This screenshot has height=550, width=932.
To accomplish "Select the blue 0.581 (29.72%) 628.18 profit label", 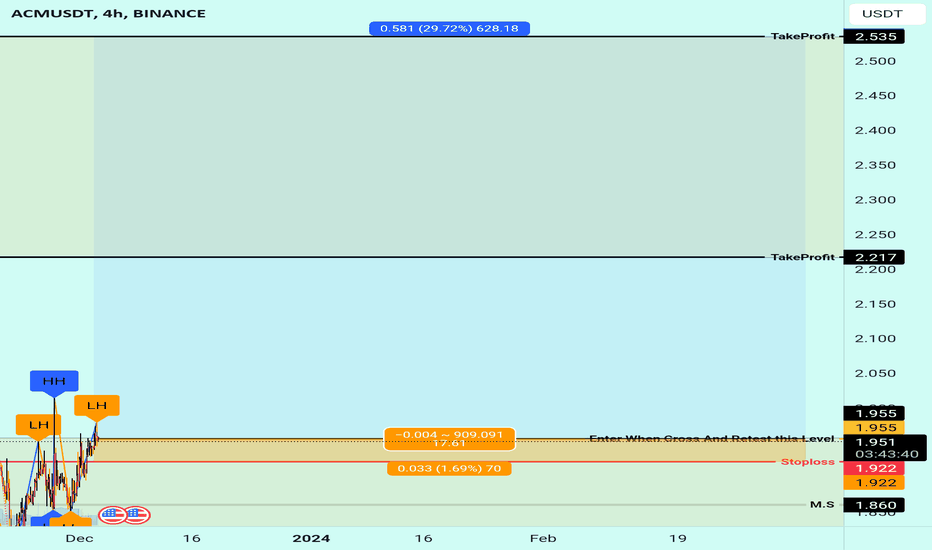I will (x=449, y=29).
